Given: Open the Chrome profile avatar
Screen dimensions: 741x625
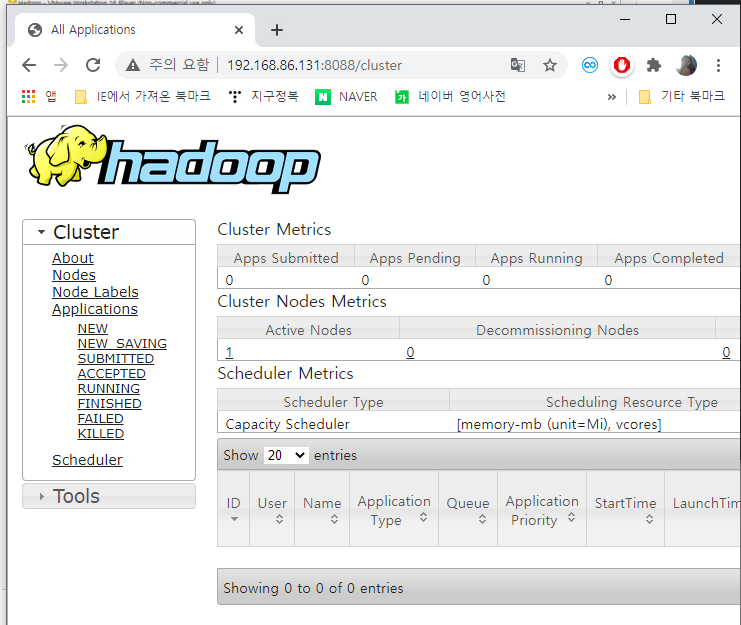Looking at the screenshot, I should tap(686, 65).
